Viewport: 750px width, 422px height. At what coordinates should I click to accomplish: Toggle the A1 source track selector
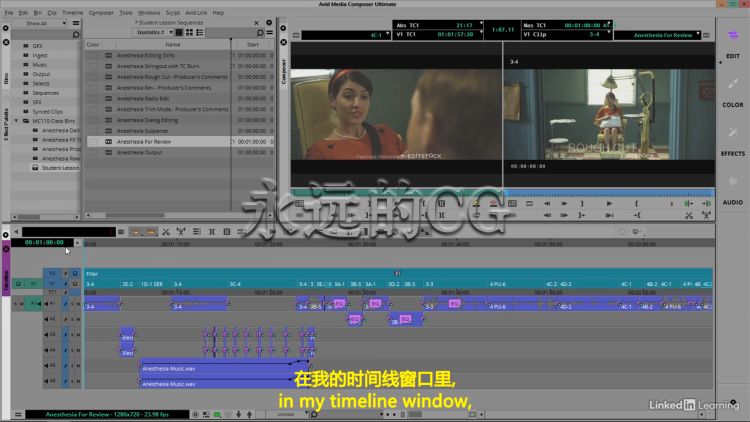(33, 303)
